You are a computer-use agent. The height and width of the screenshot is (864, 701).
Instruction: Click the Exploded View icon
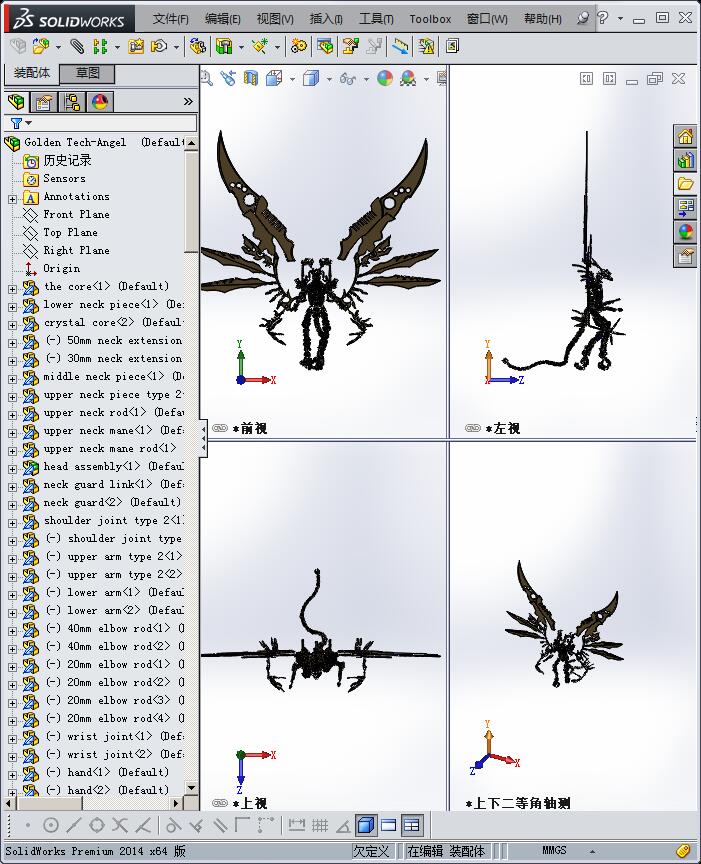(350, 46)
